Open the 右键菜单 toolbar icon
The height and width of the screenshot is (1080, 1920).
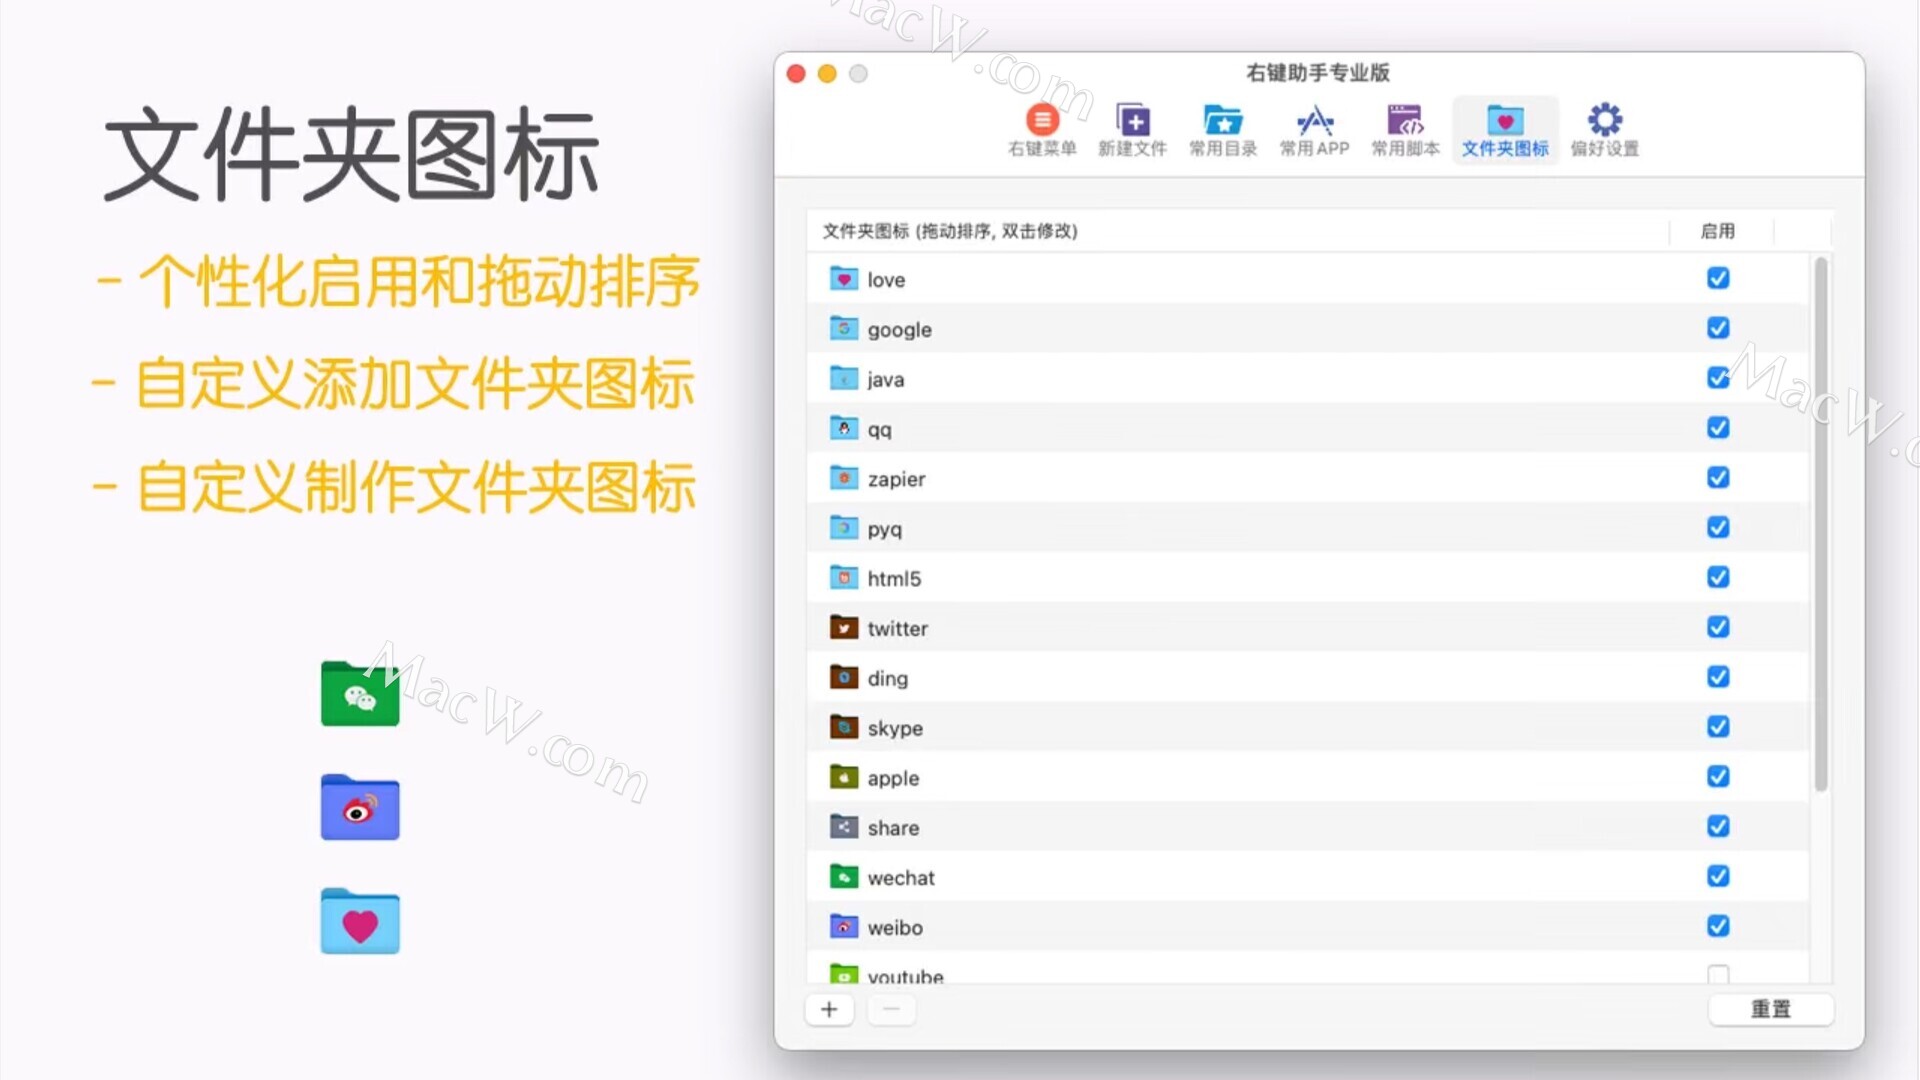tap(1042, 130)
